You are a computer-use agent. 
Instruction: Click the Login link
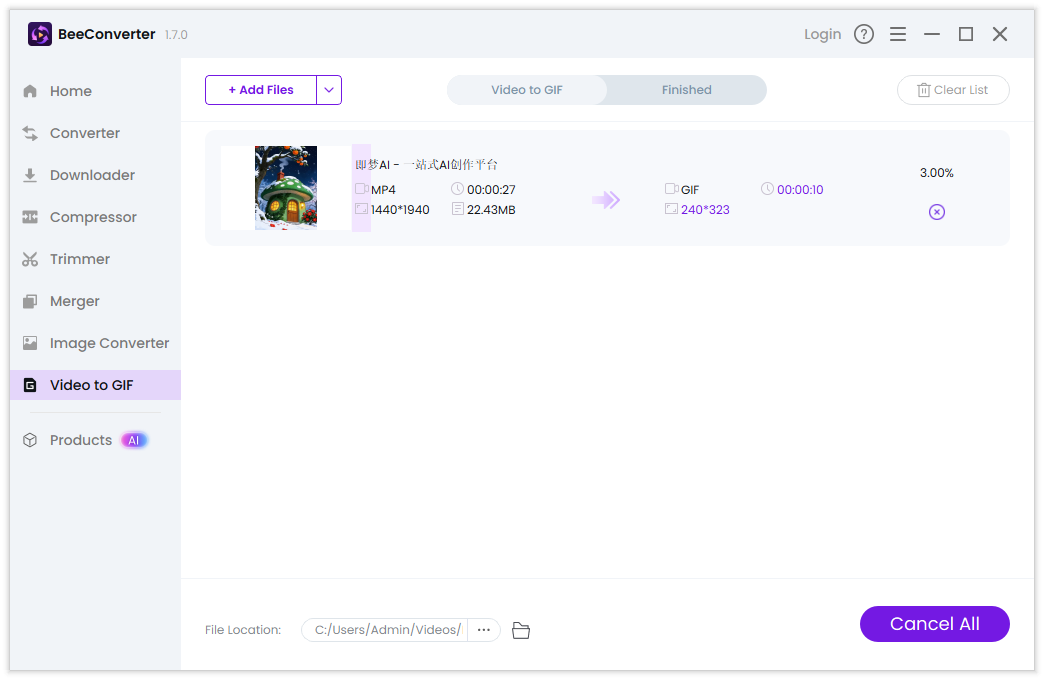(822, 33)
